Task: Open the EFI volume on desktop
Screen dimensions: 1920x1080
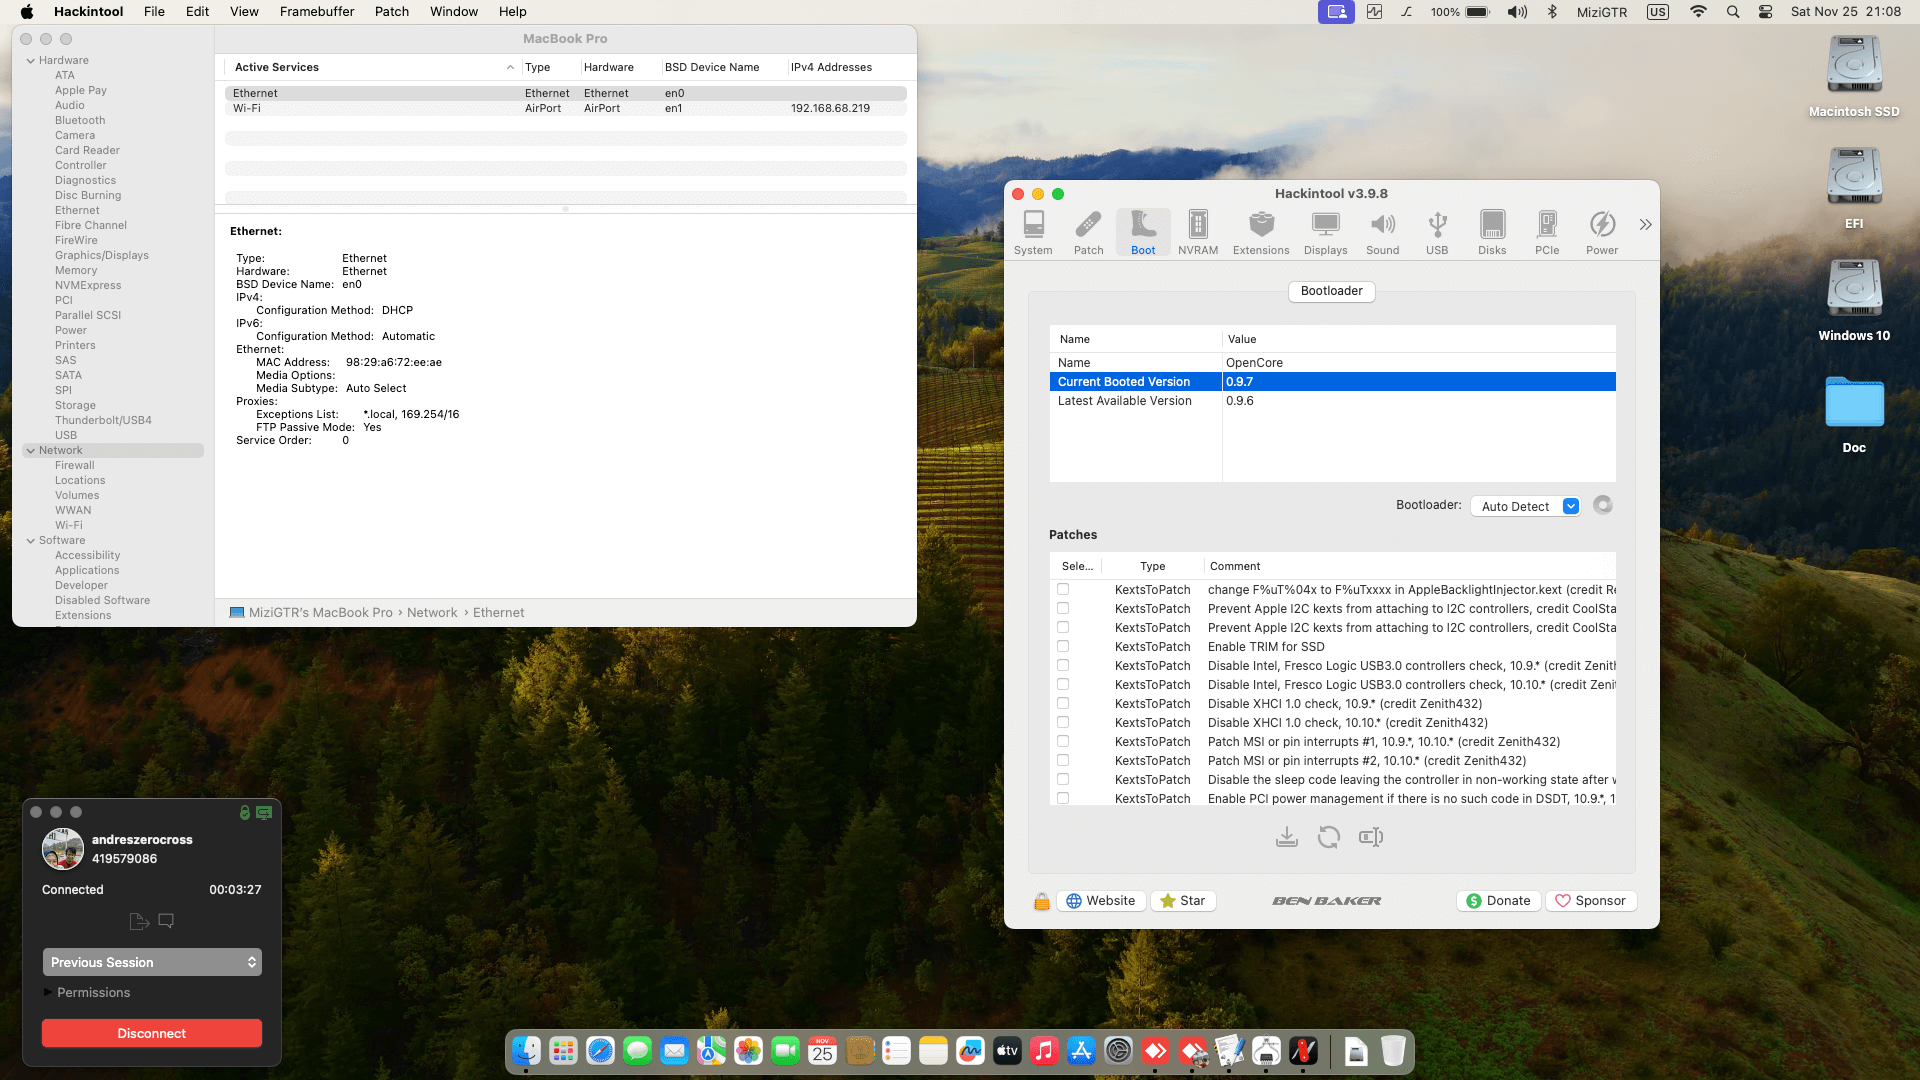Action: click(1854, 189)
